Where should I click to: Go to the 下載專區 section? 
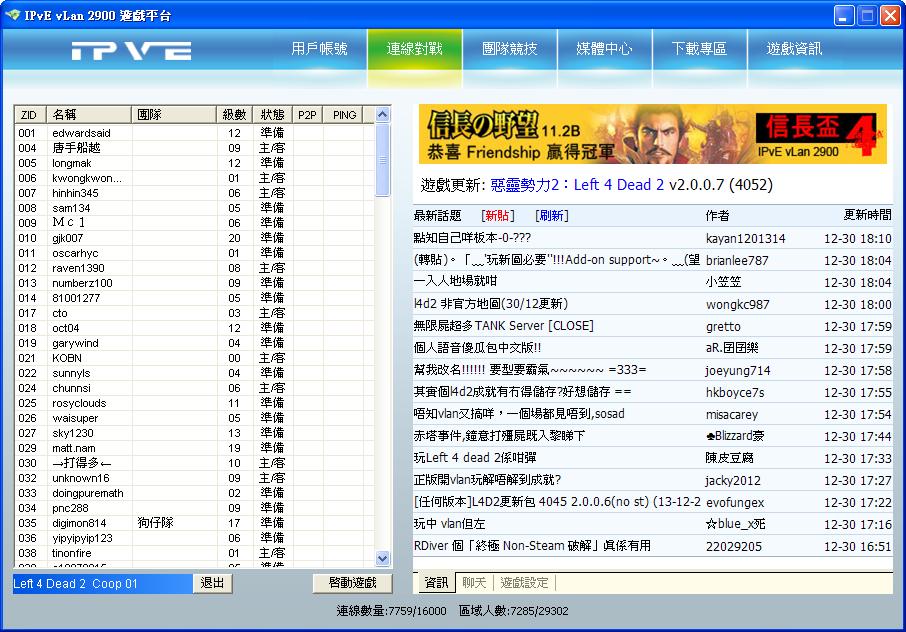(699, 49)
